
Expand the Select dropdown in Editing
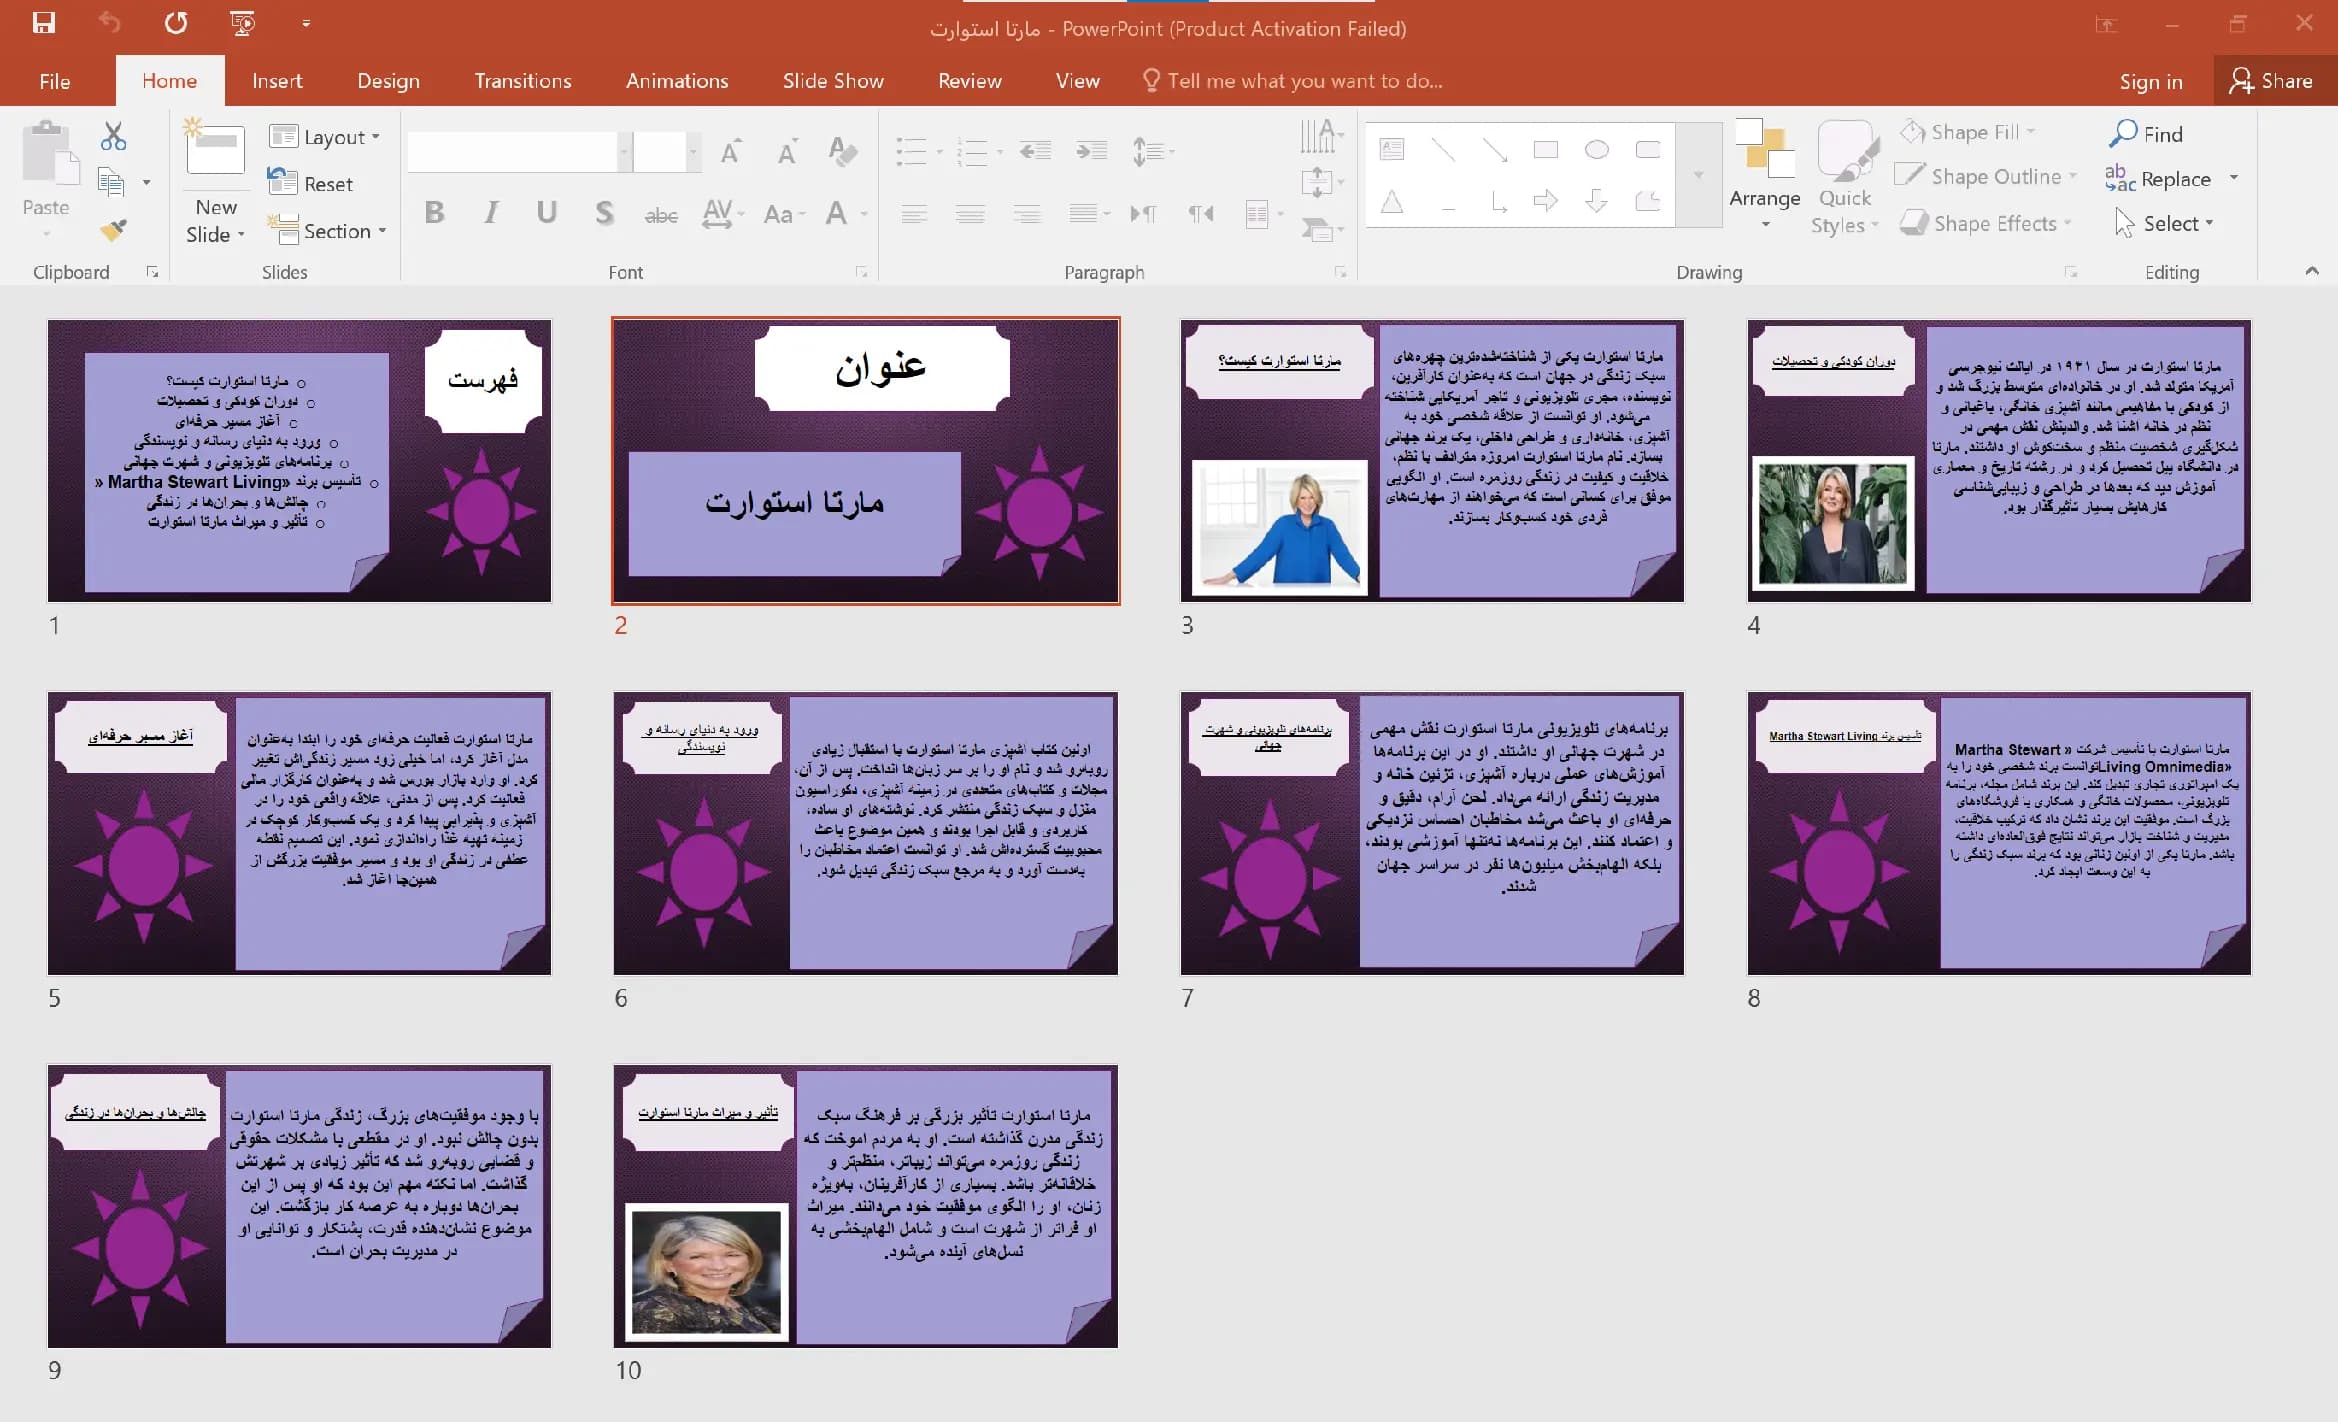pyautogui.click(x=2165, y=223)
